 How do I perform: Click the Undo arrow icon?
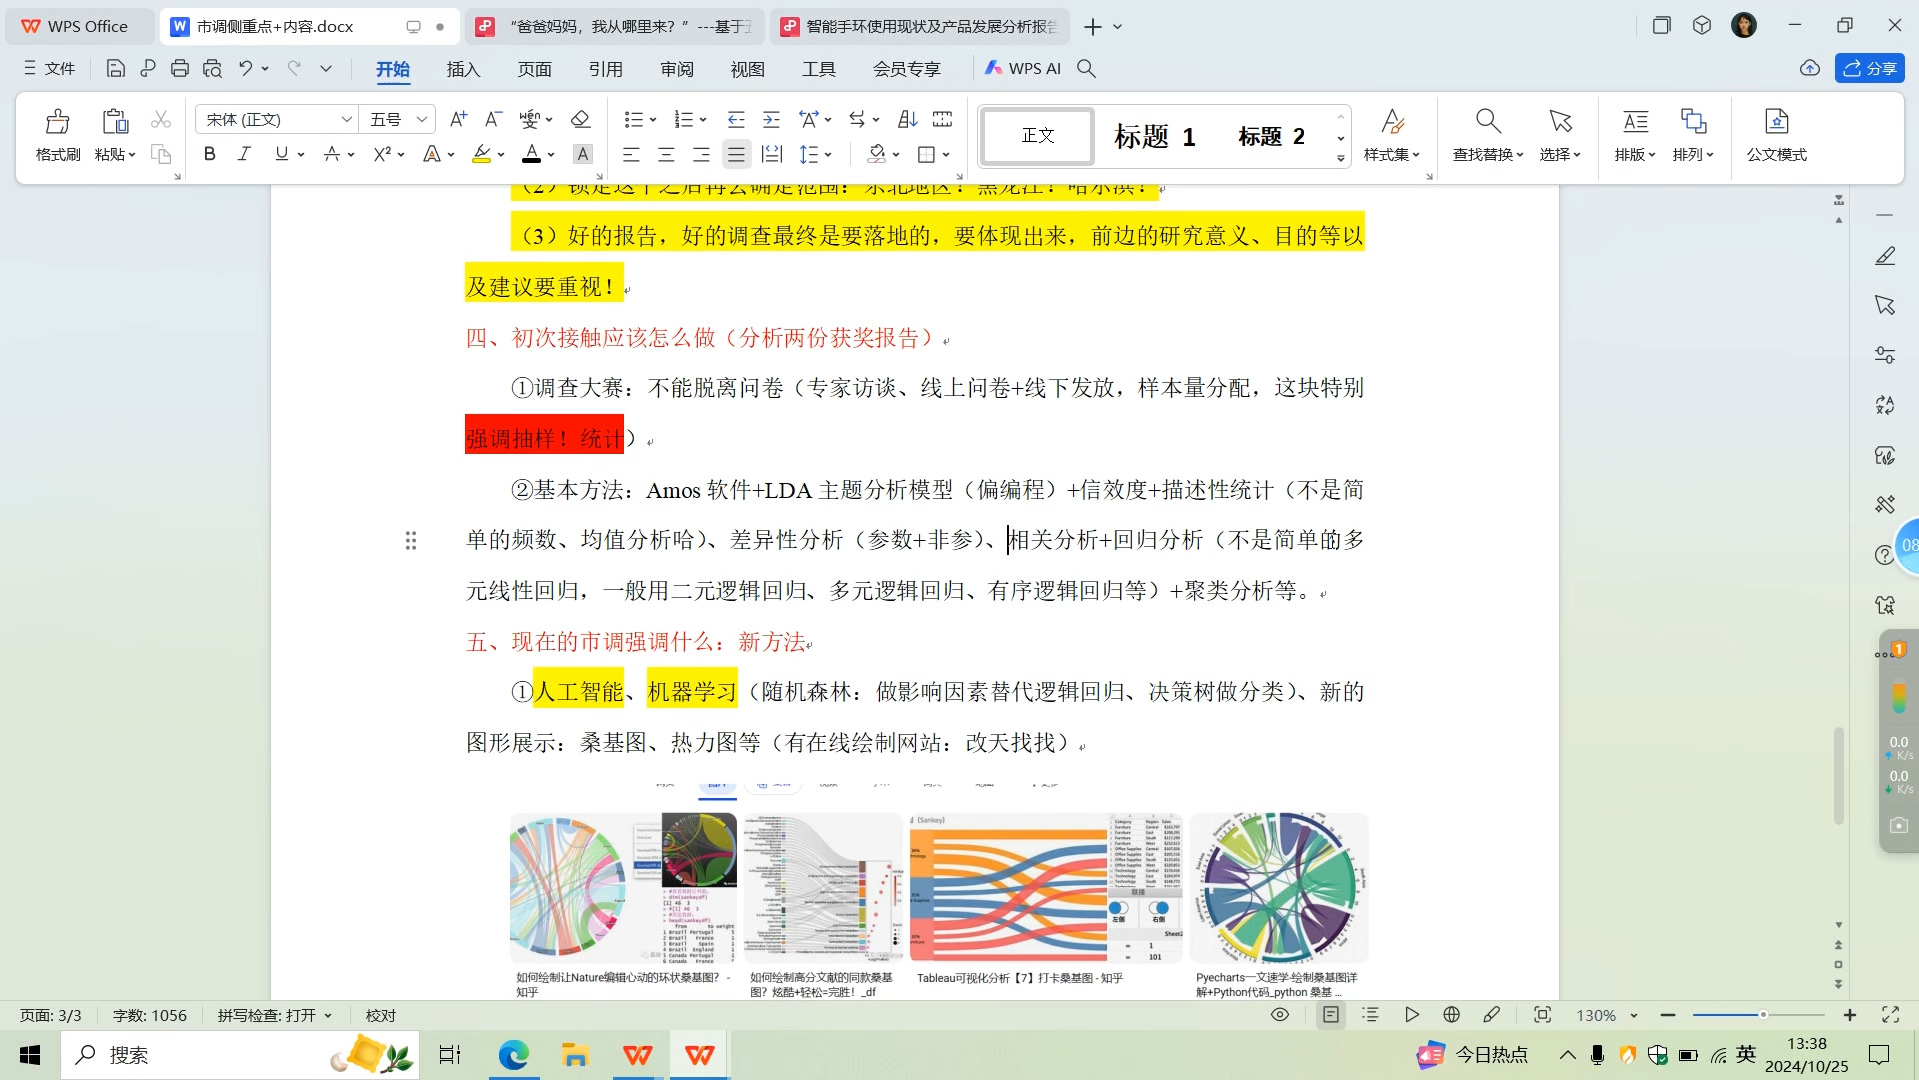pos(245,68)
